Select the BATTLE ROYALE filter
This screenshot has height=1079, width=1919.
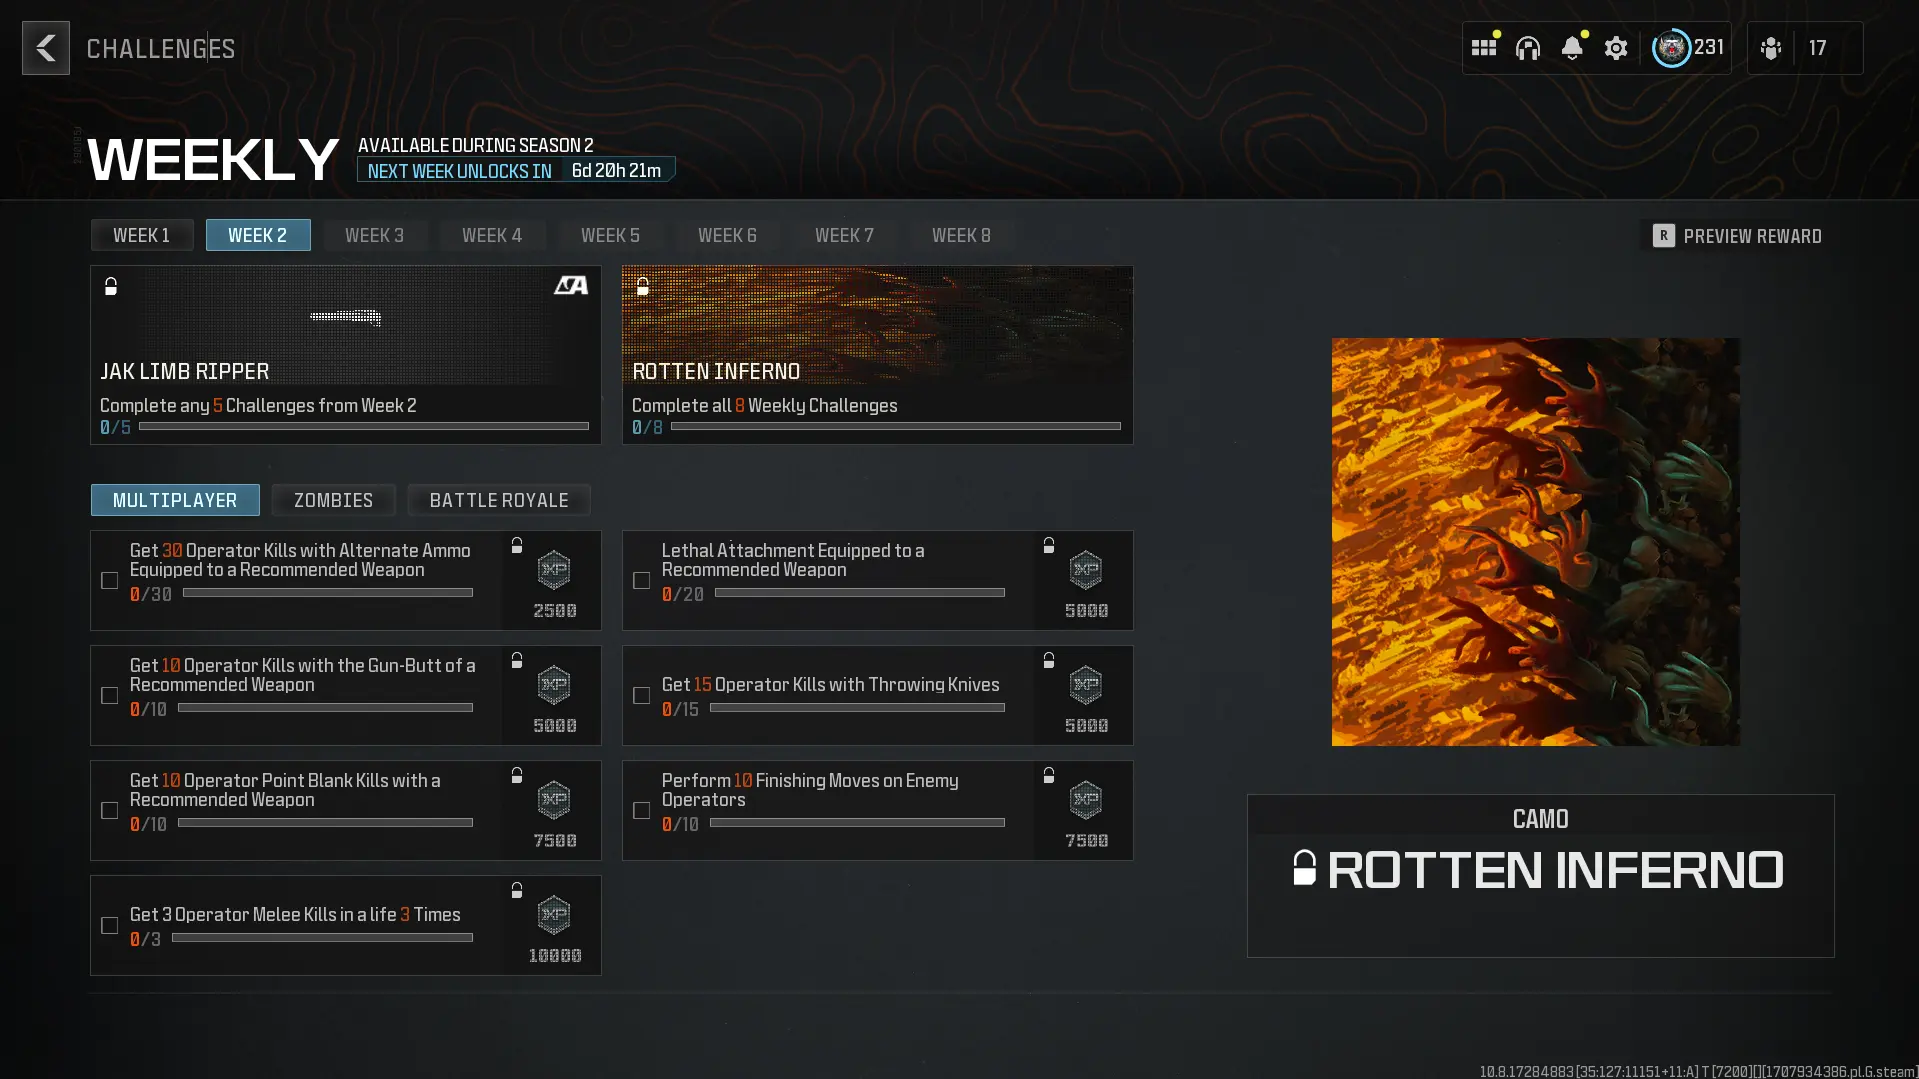(499, 500)
